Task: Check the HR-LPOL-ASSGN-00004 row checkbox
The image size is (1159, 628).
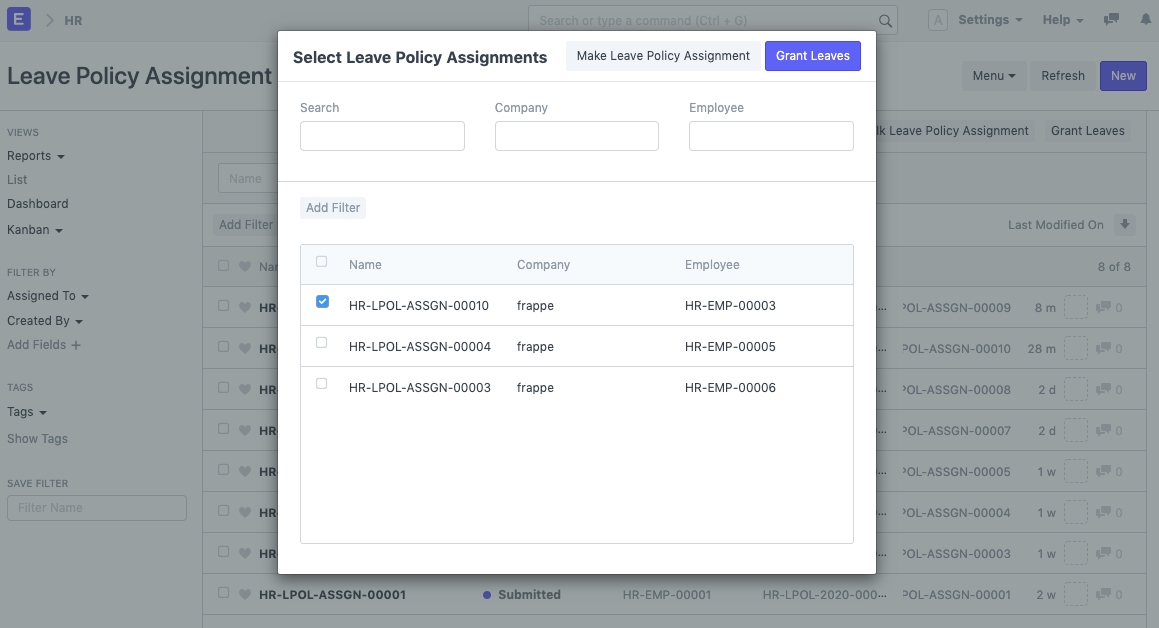Action: [x=322, y=343]
